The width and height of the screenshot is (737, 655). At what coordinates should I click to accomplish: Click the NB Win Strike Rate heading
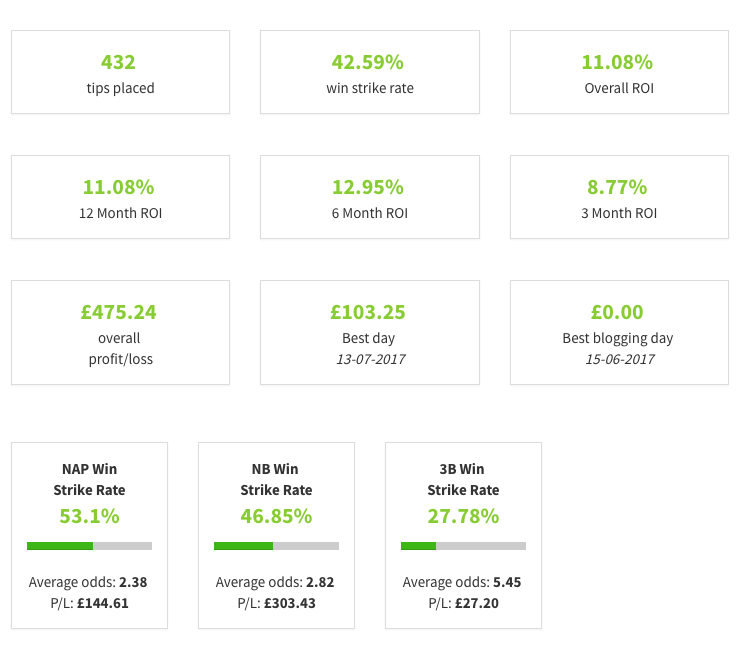[x=276, y=479]
